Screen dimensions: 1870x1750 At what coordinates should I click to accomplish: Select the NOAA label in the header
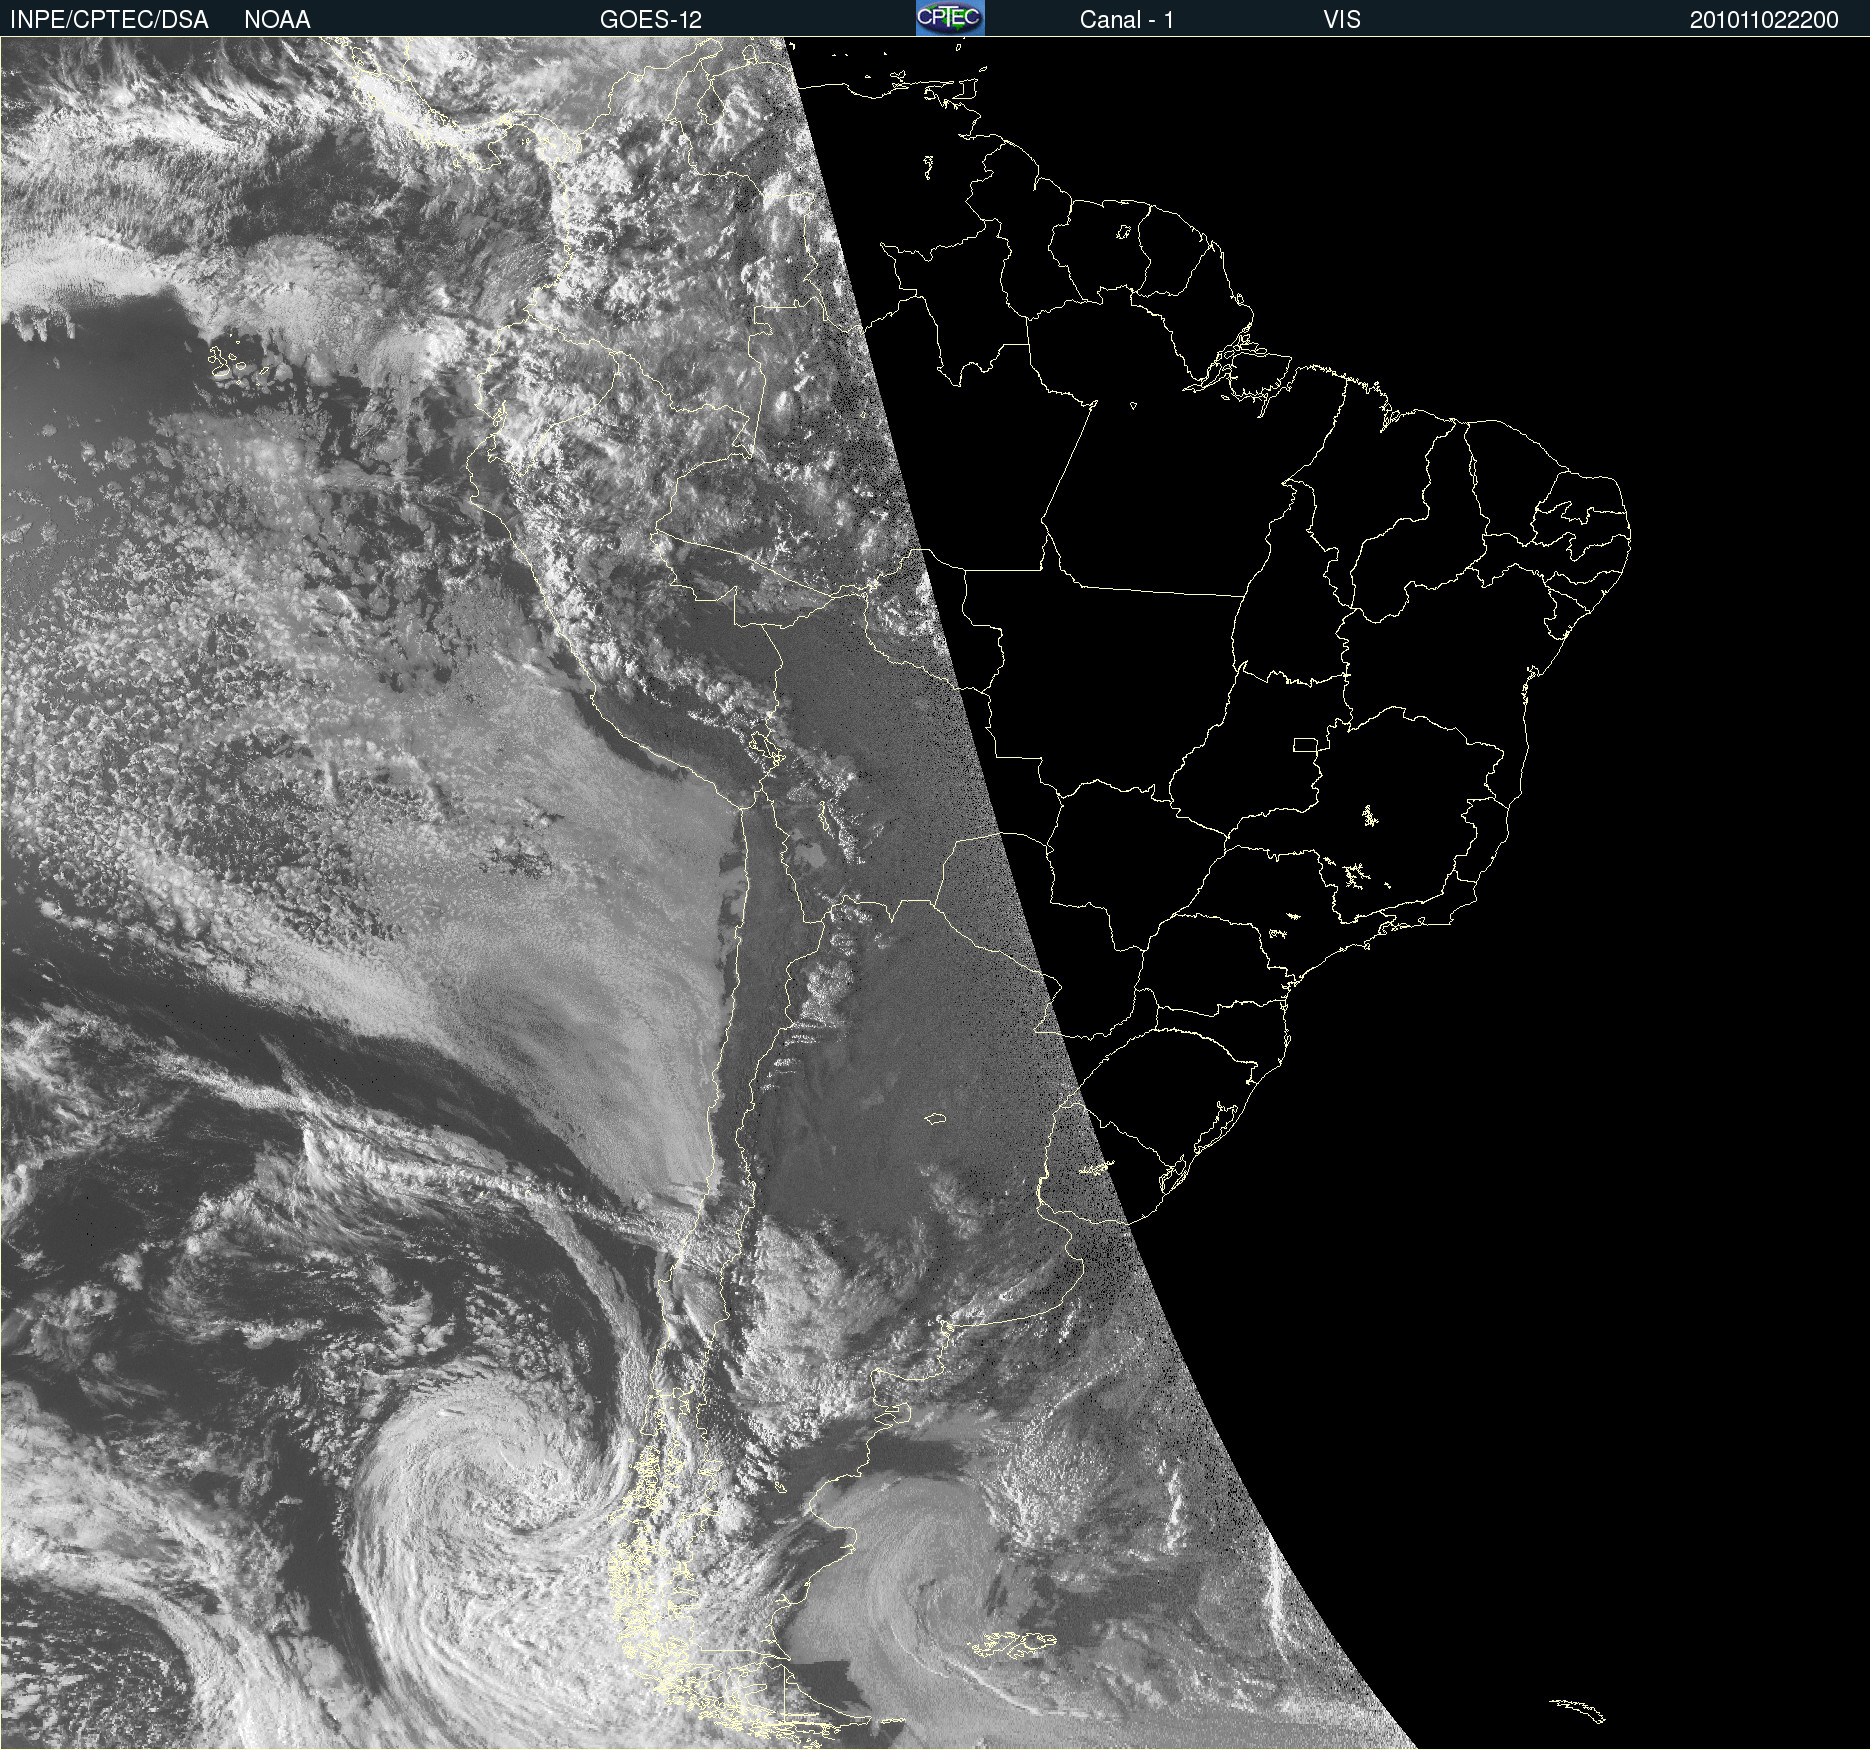[x=277, y=20]
